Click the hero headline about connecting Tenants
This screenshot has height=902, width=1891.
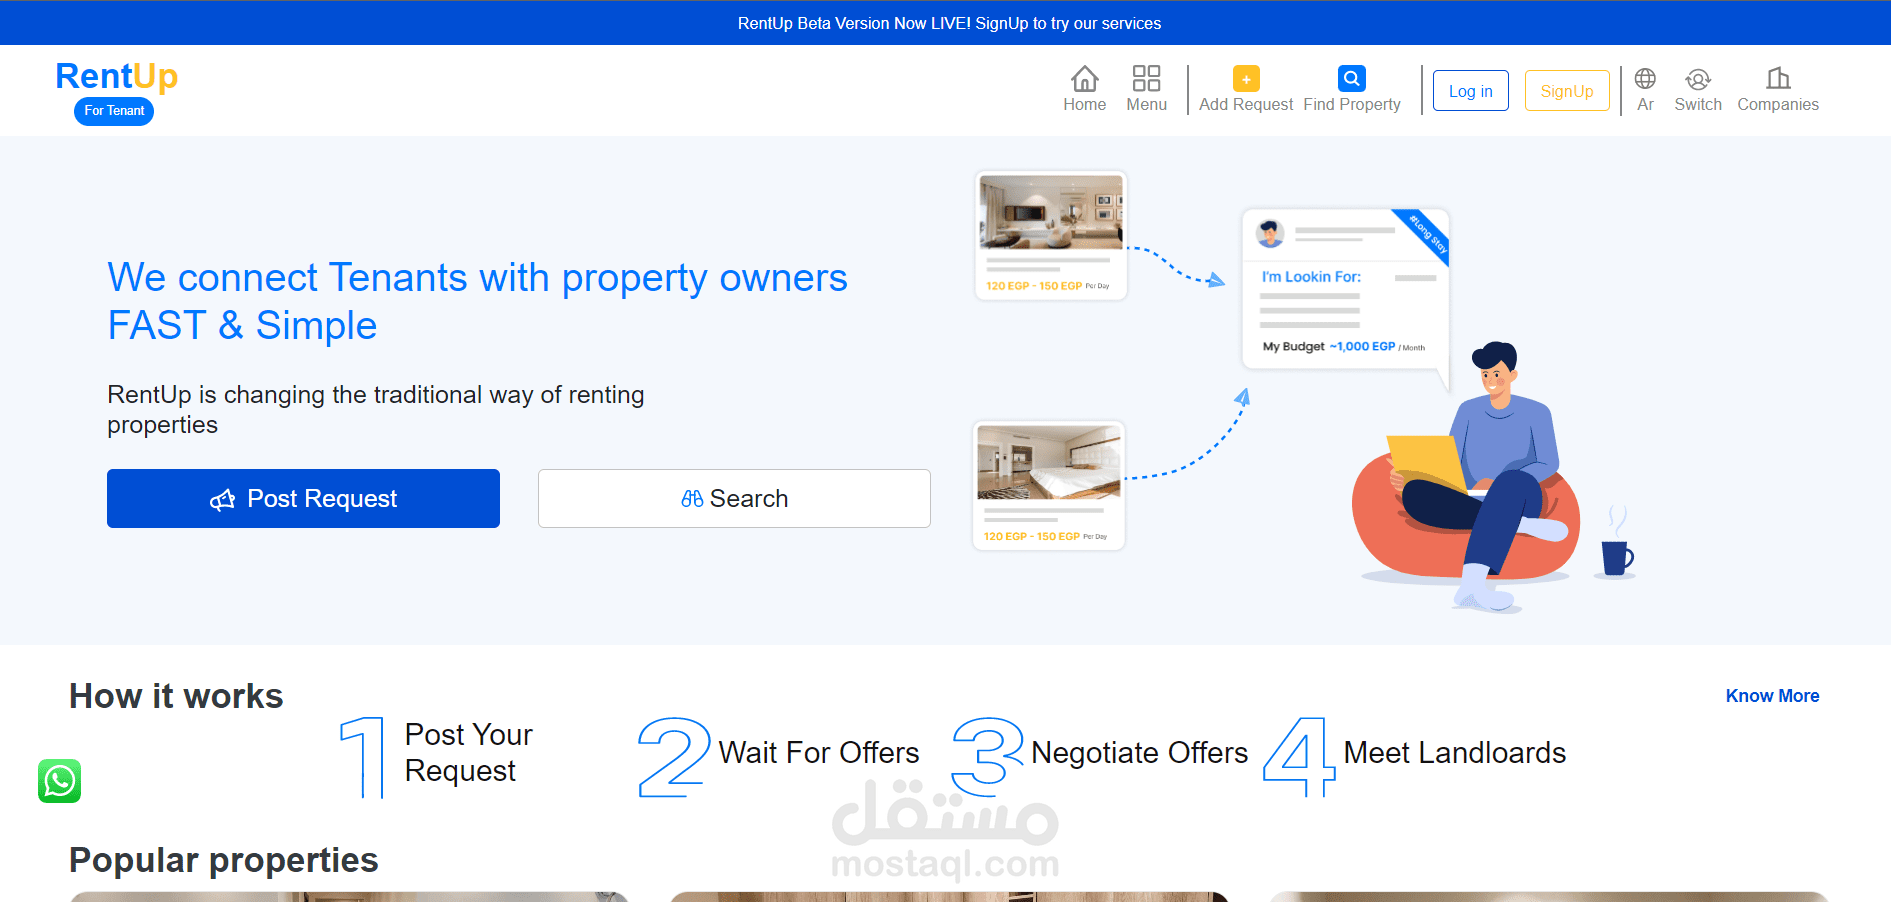tap(477, 301)
